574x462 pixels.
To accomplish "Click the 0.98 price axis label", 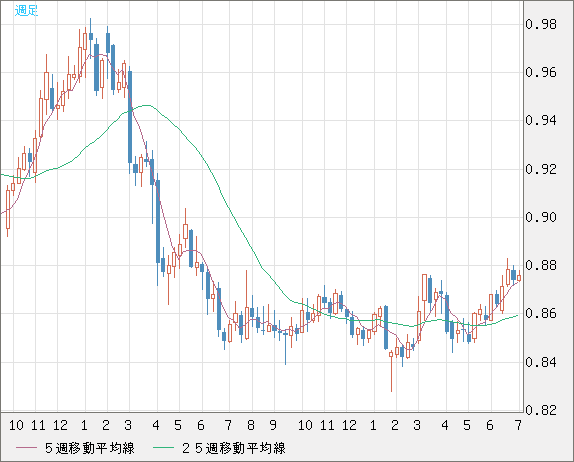I will (541, 25).
